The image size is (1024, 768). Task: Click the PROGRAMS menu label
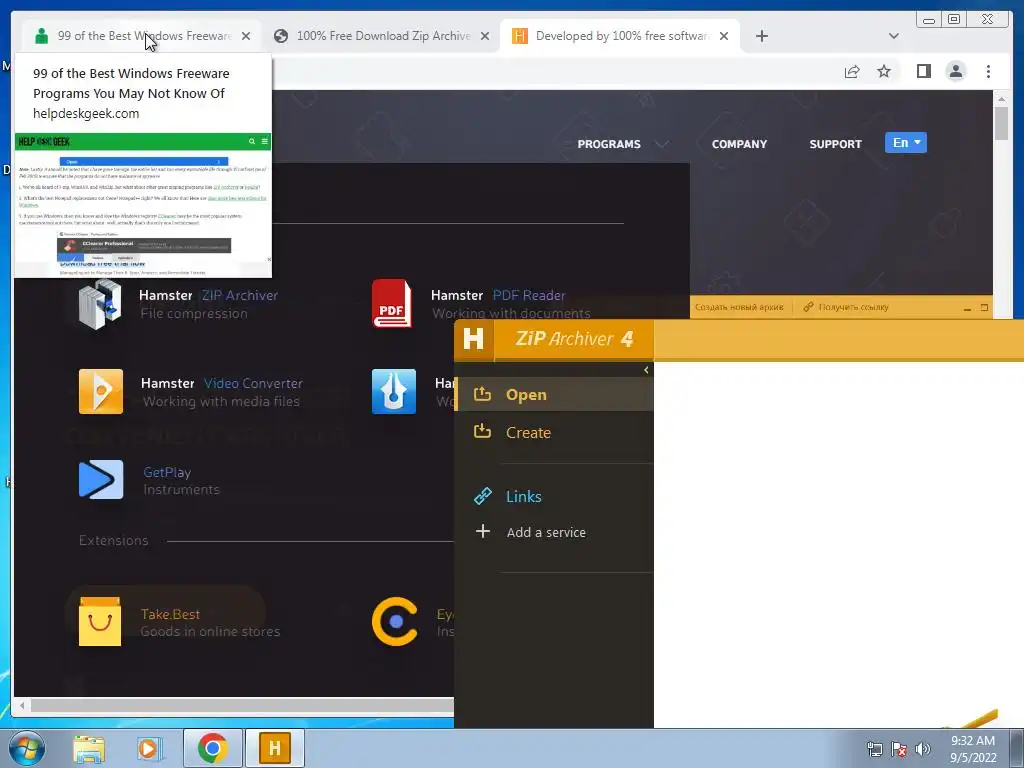[609, 144]
